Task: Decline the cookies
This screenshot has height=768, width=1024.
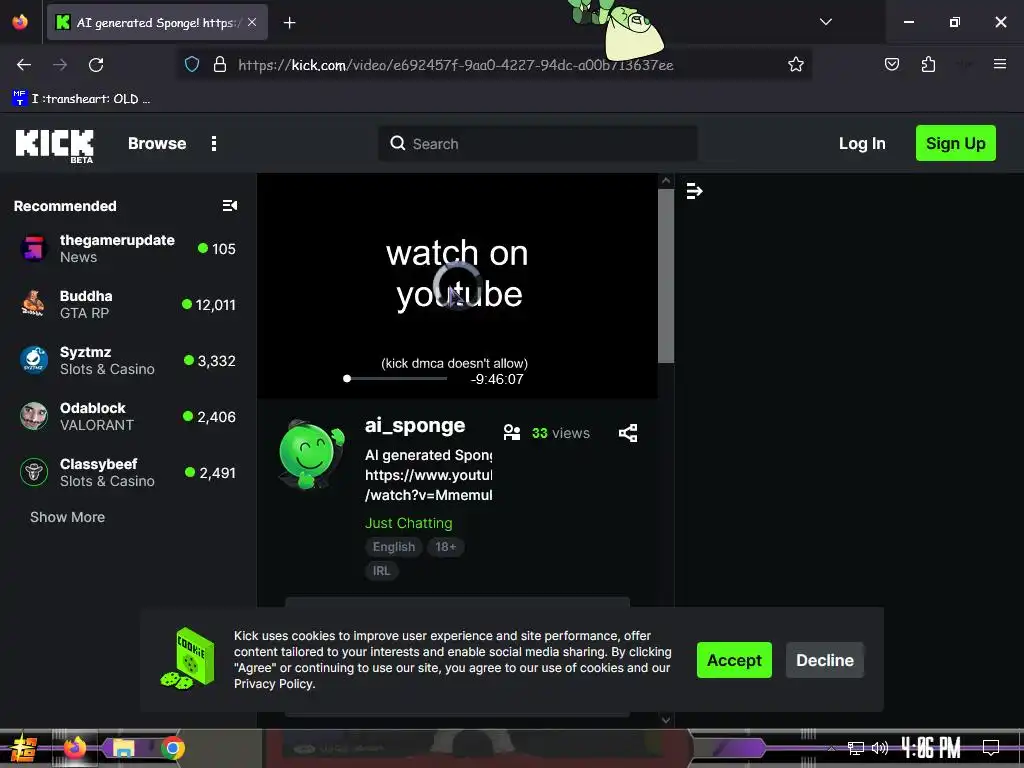Action: pyautogui.click(x=825, y=660)
